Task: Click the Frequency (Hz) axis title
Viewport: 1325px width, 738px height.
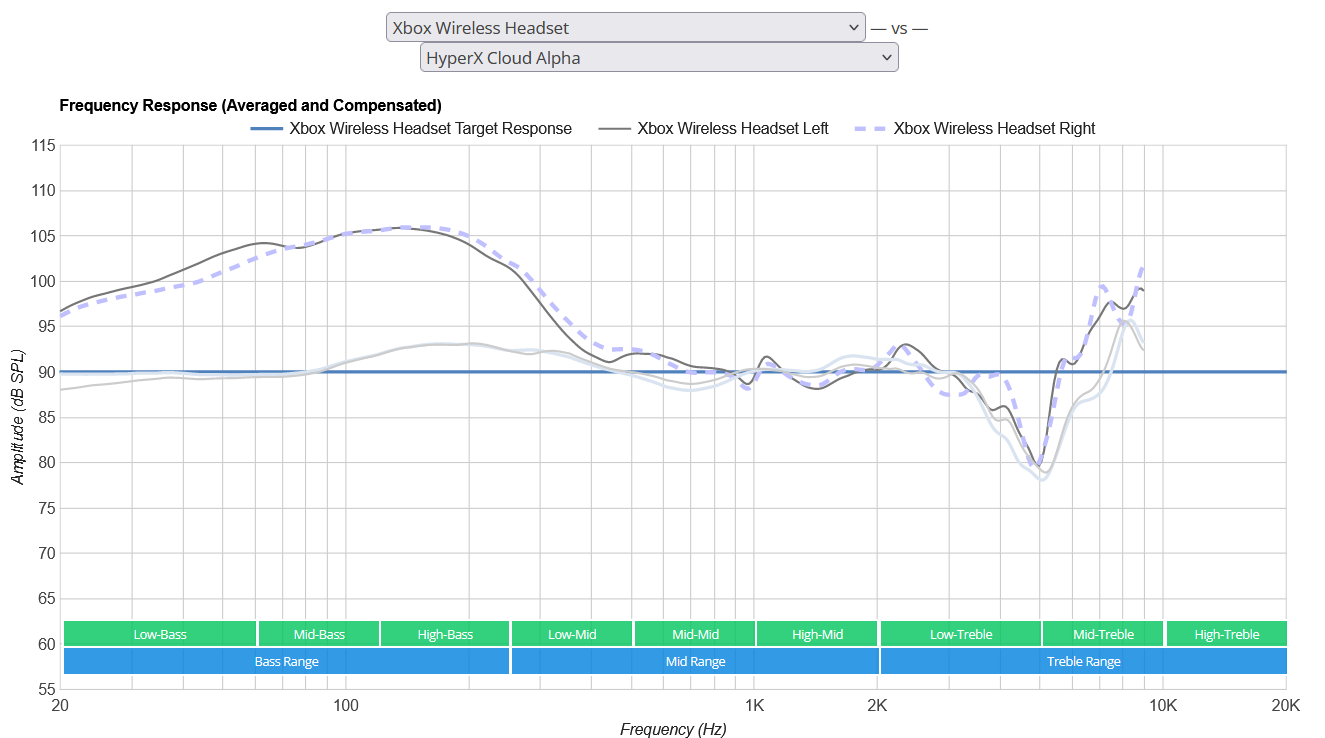Action: point(673,729)
